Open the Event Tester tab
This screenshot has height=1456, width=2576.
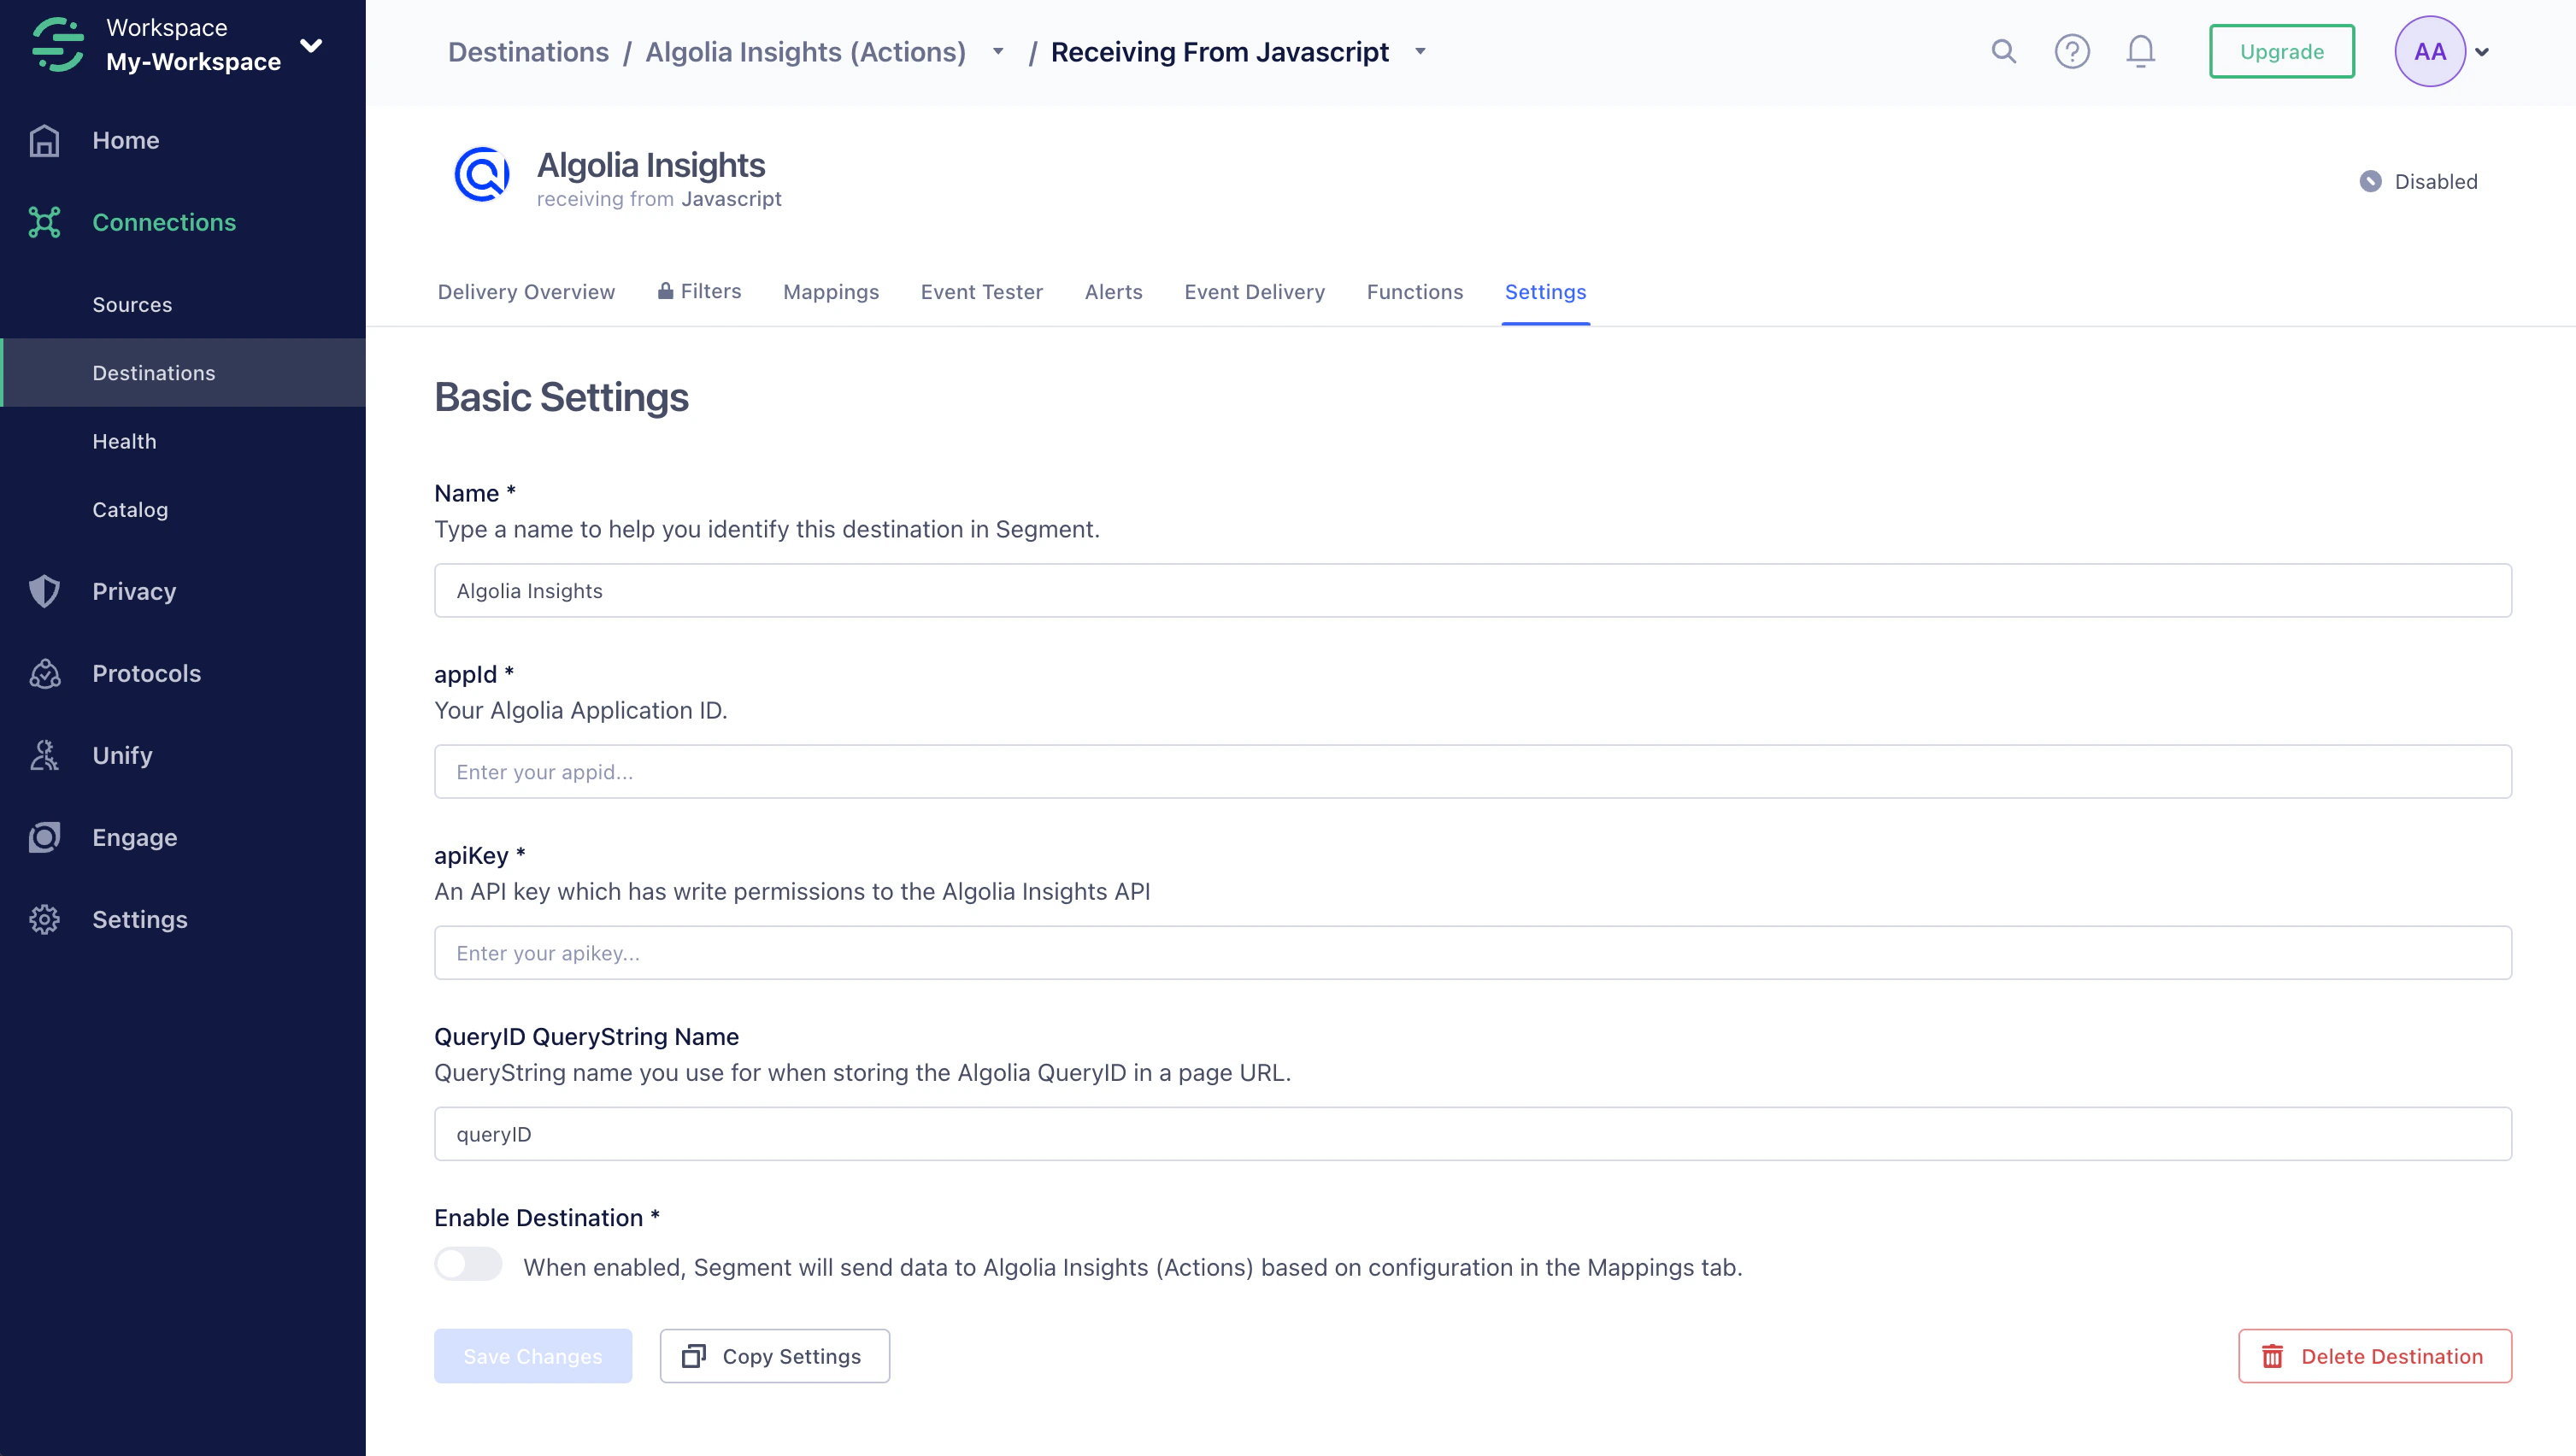click(981, 292)
